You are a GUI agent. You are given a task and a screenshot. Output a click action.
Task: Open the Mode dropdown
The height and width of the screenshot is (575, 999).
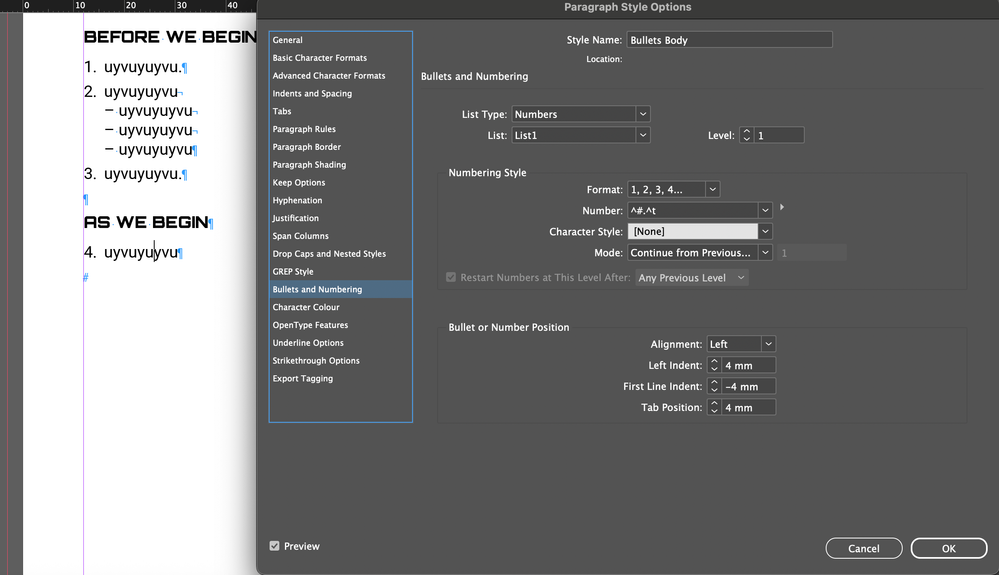pos(700,252)
